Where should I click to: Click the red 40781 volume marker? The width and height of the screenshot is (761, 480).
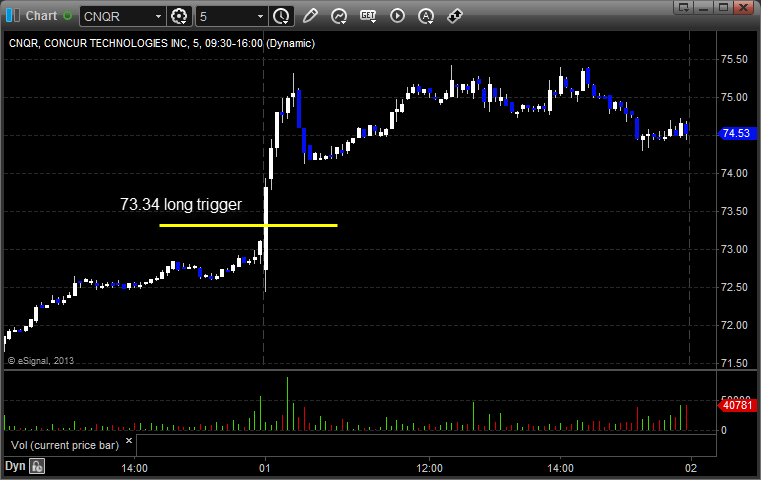click(737, 405)
